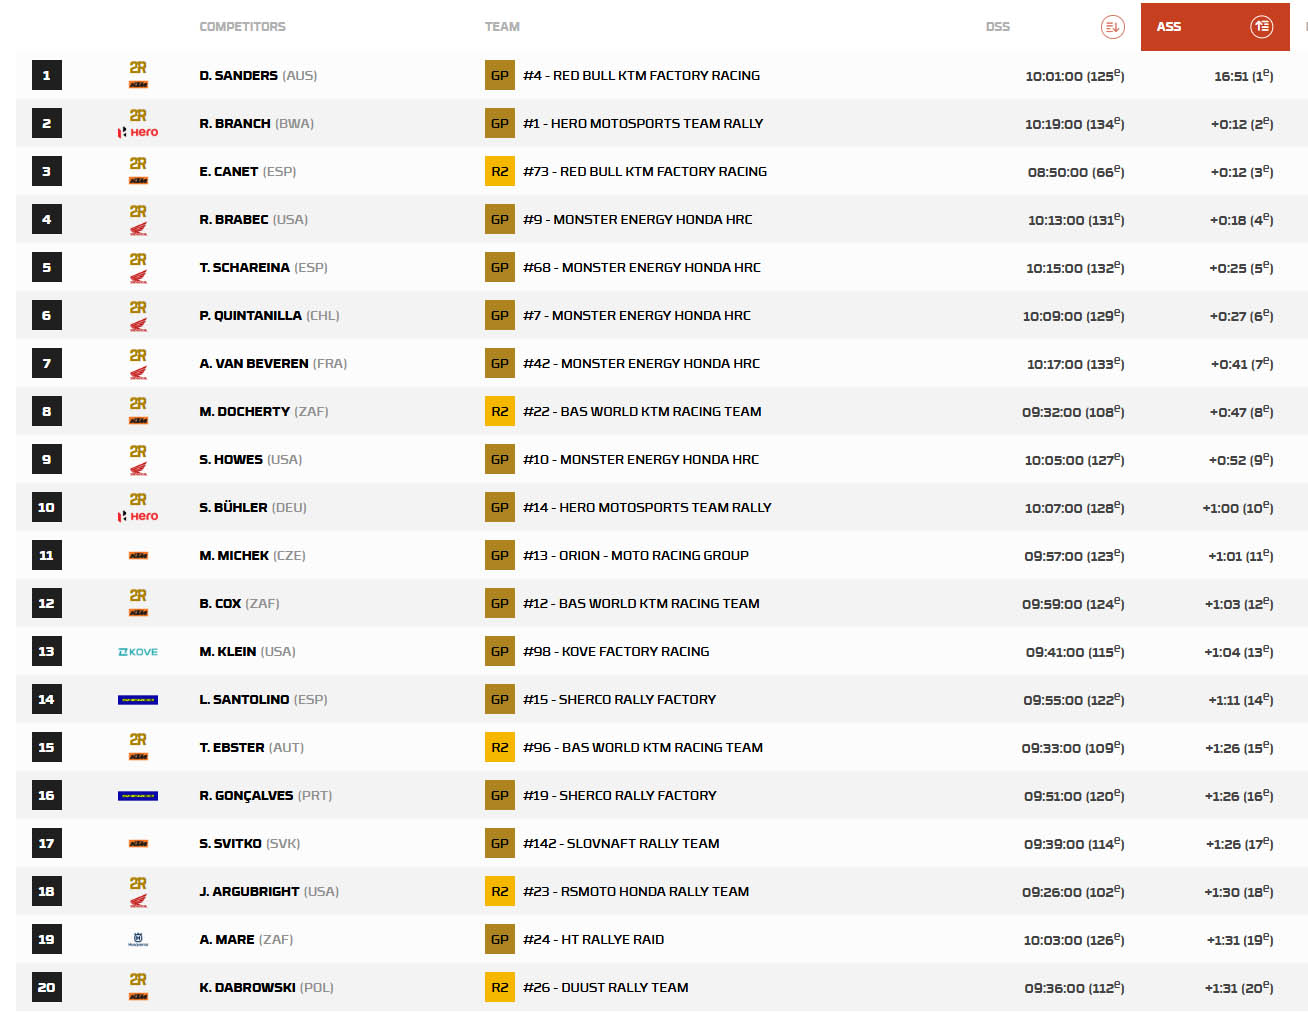Open team #9 - Monster Energy Honda HRC

638,219
